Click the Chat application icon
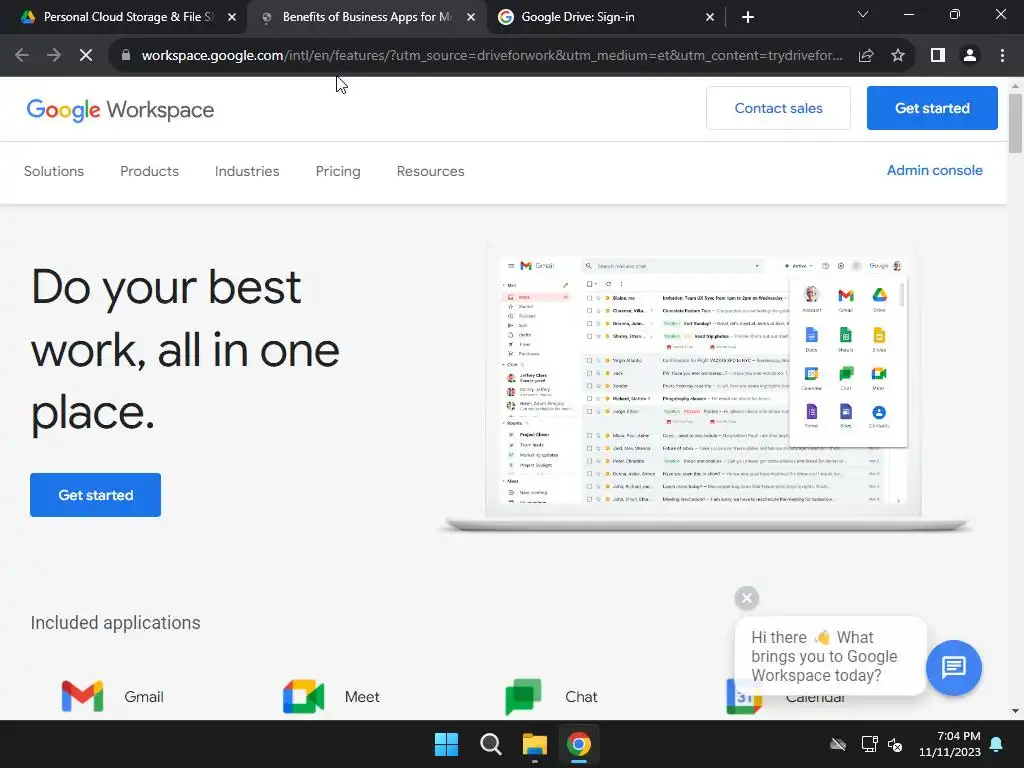 (524, 696)
